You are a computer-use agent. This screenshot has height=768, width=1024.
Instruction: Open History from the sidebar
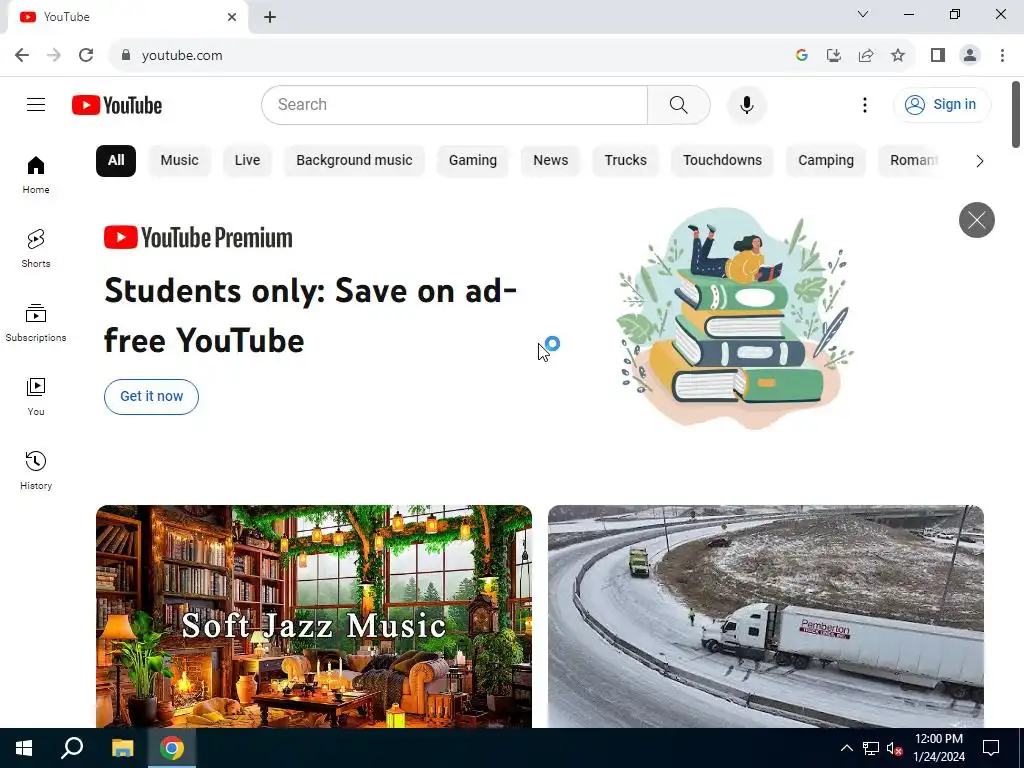[x=36, y=470]
